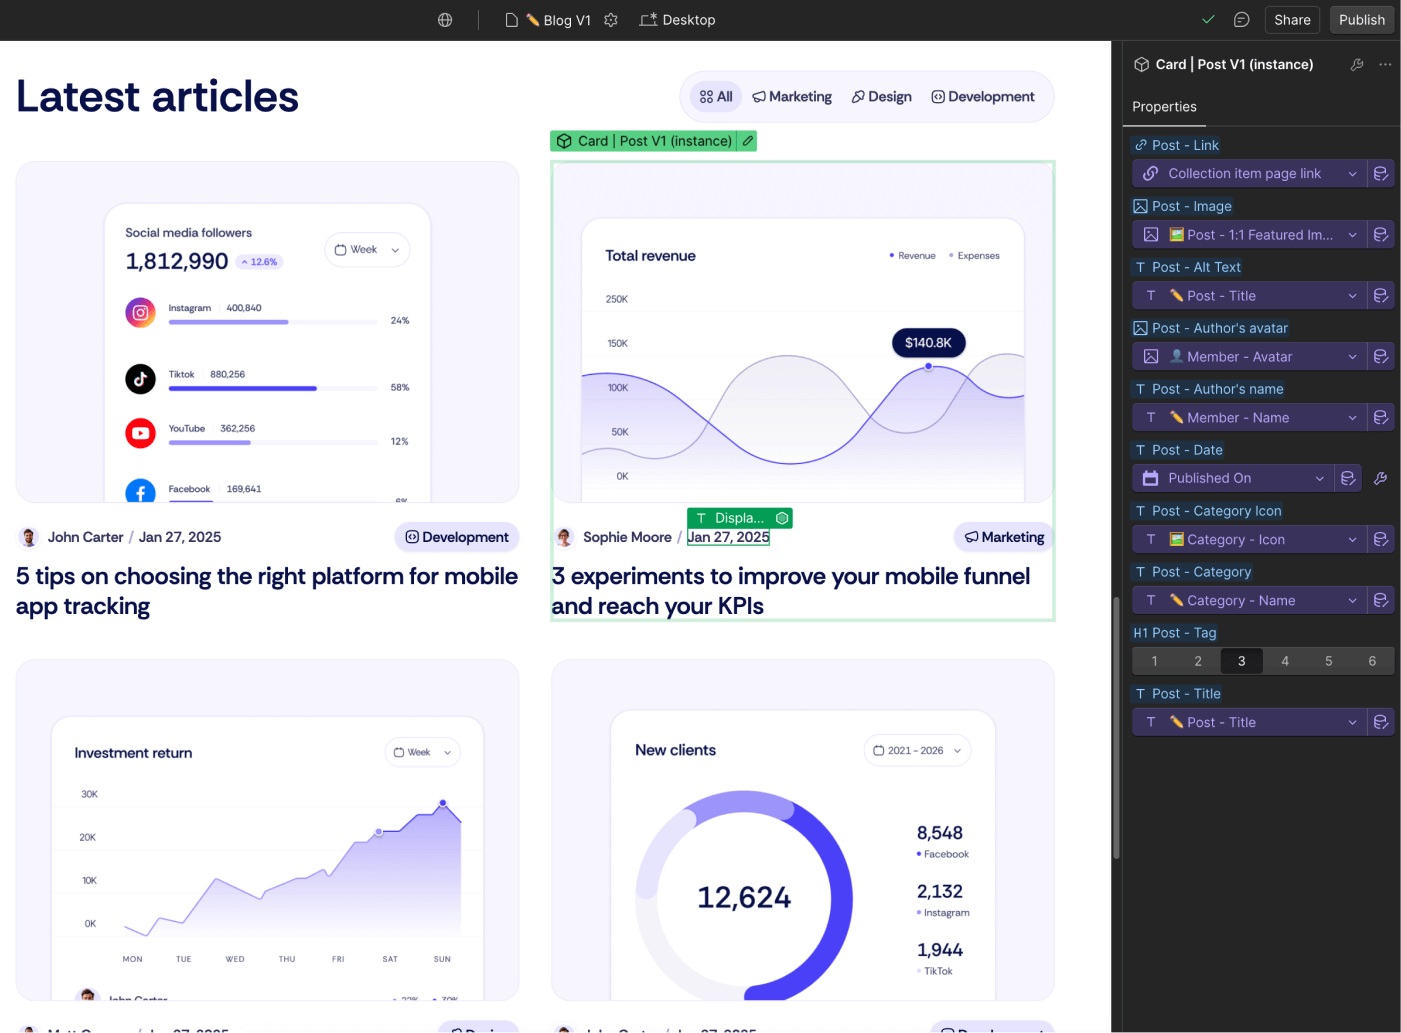Select the Marketing filter tab on the page
Screen dimensions: 1401x1033
791,96
